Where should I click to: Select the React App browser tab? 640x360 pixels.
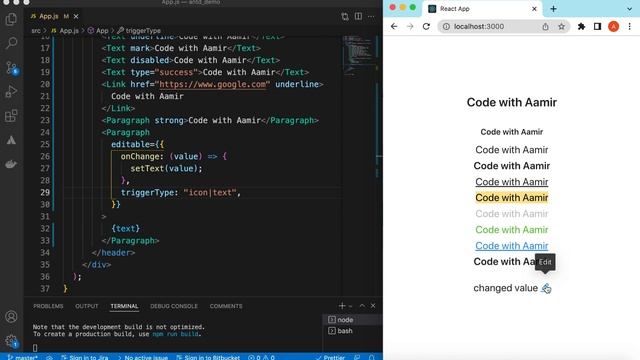pyautogui.click(x=482, y=9)
